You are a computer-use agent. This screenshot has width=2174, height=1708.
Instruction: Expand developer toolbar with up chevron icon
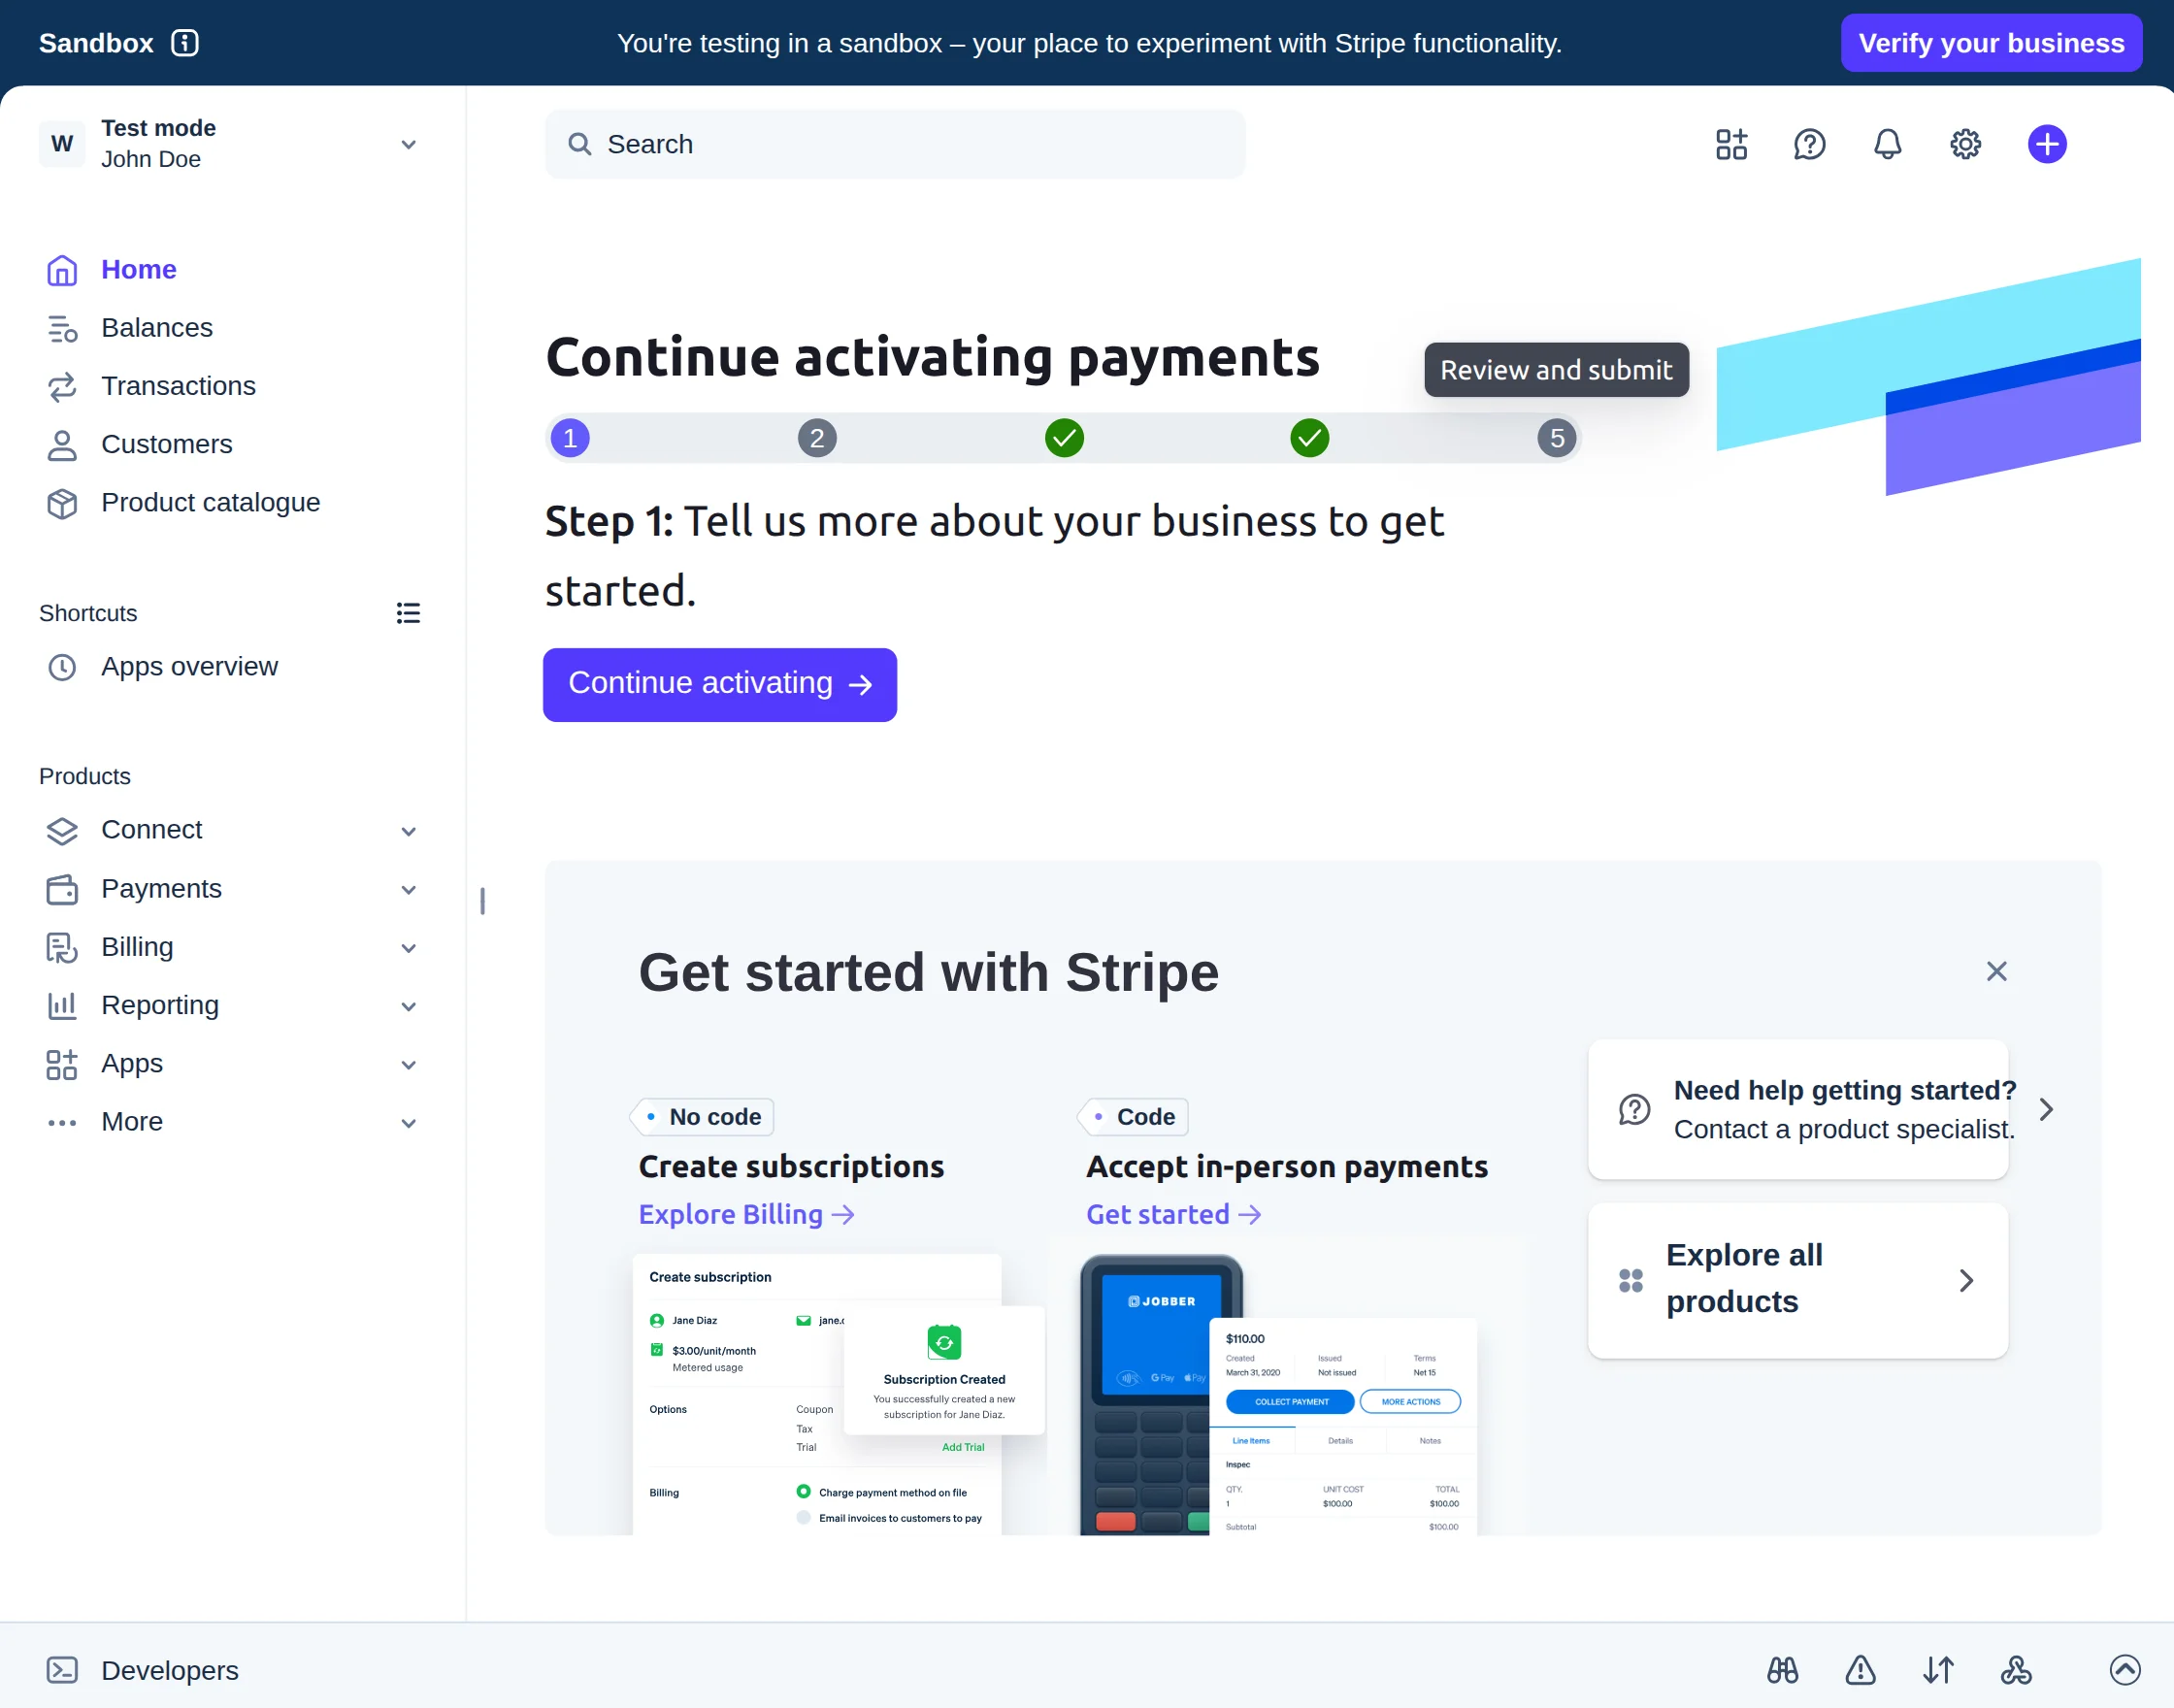pos(2124,1670)
